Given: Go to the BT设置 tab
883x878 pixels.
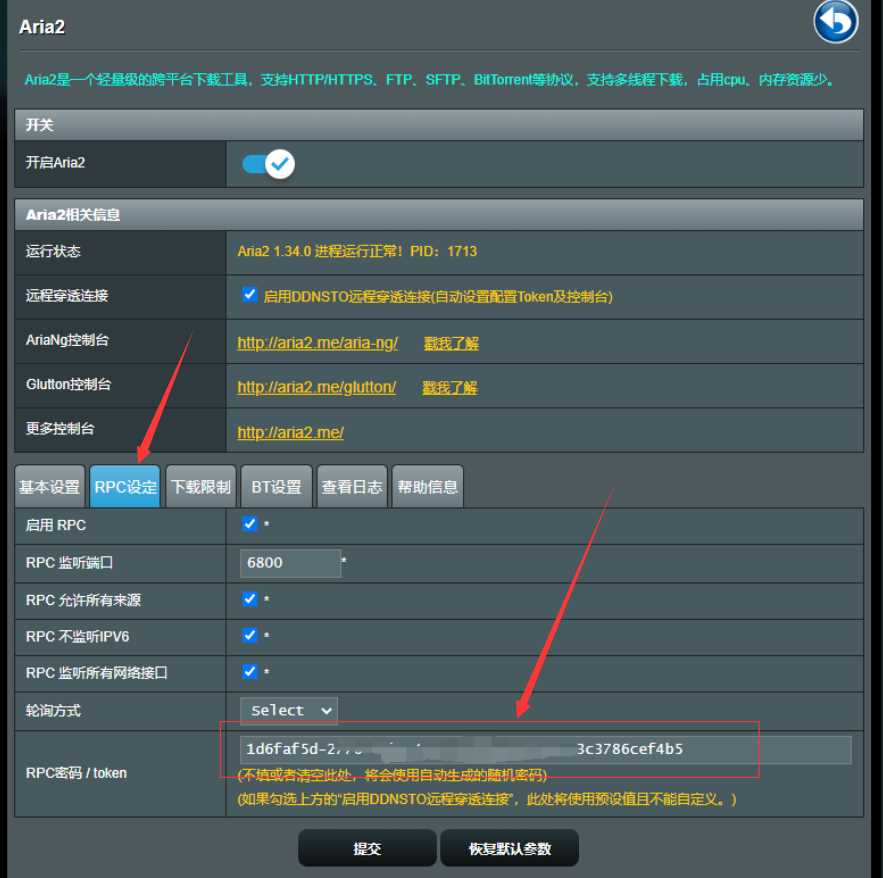Looking at the screenshot, I should coord(277,487).
